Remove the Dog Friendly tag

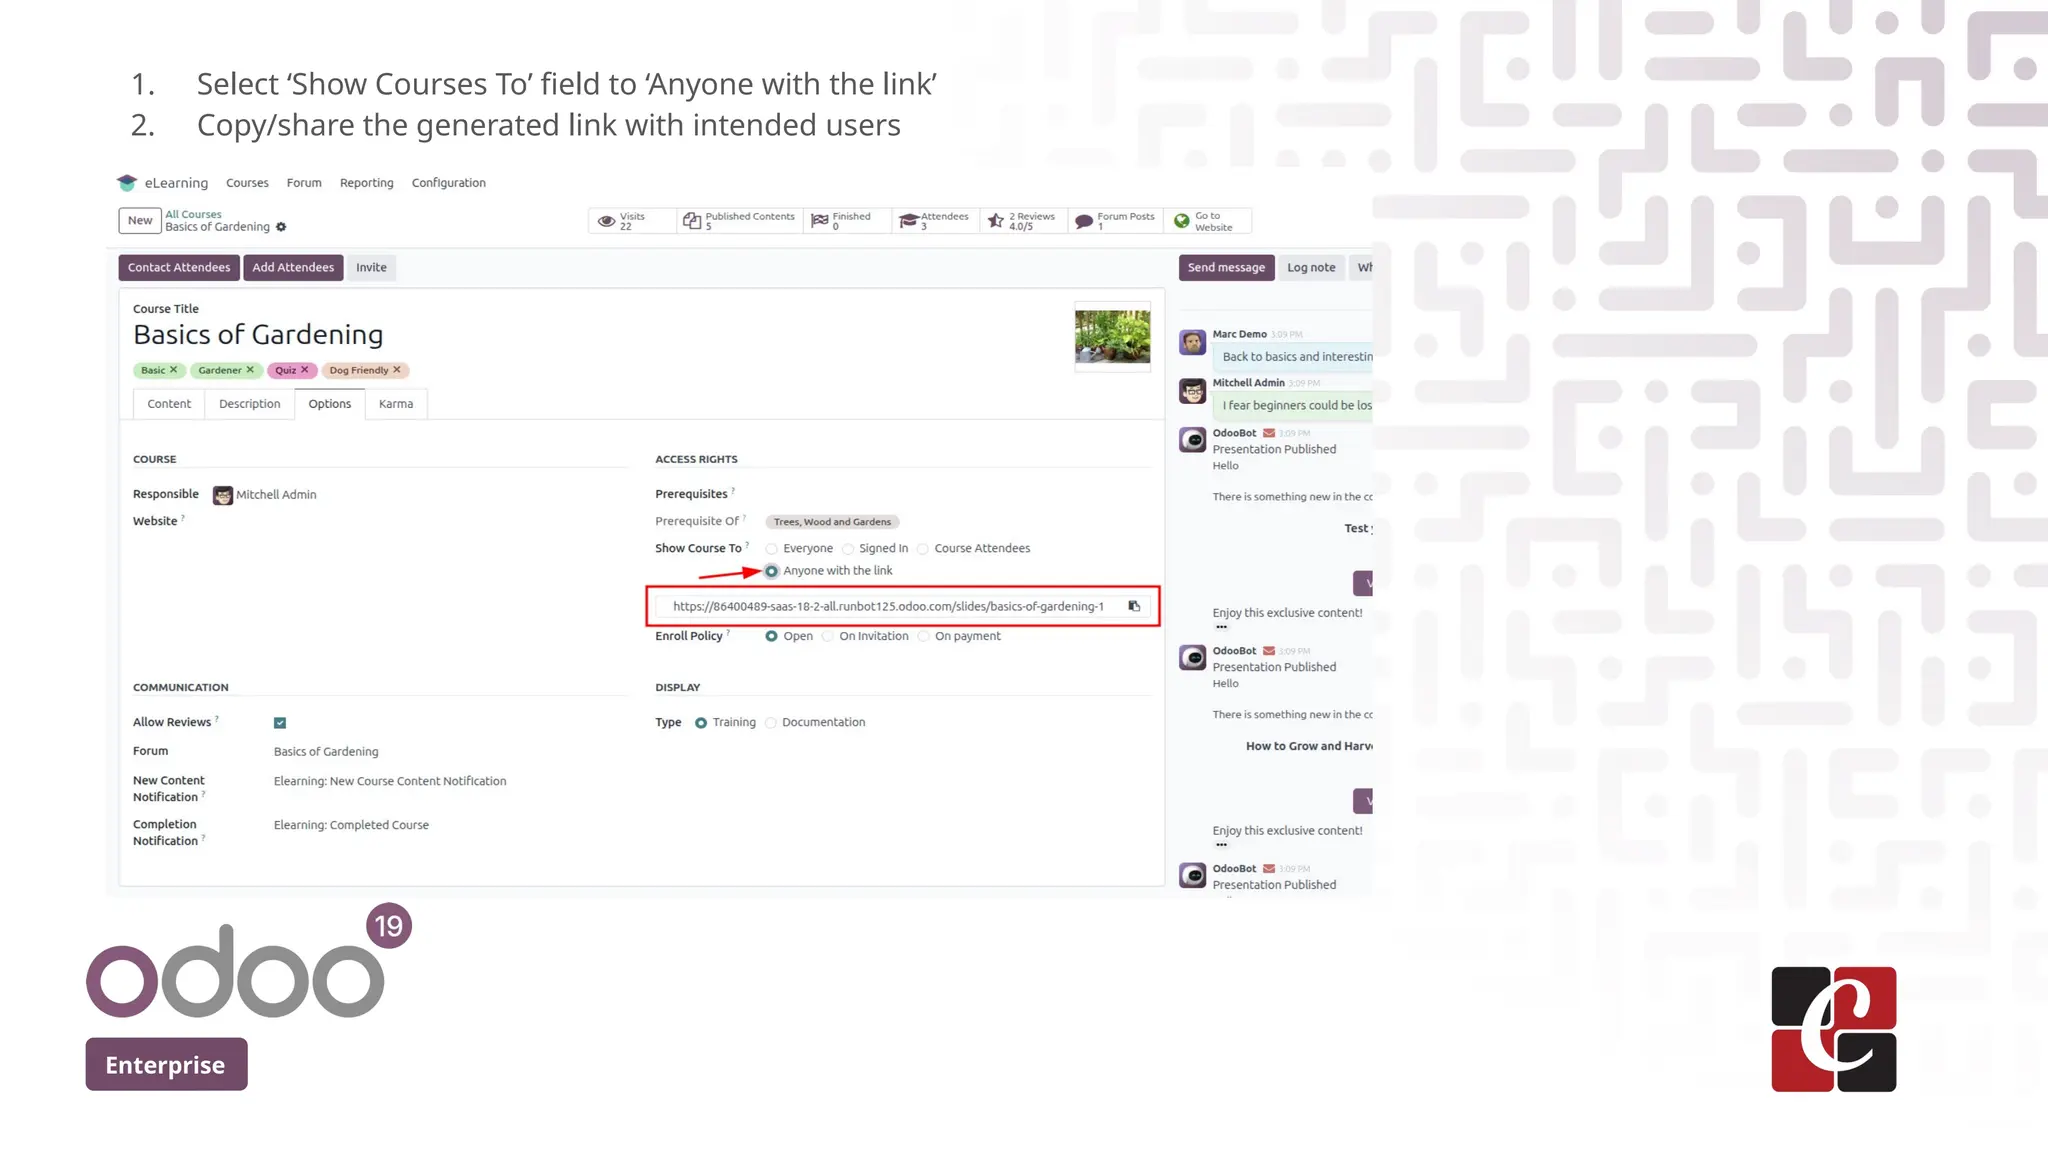[x=397, y=370]
